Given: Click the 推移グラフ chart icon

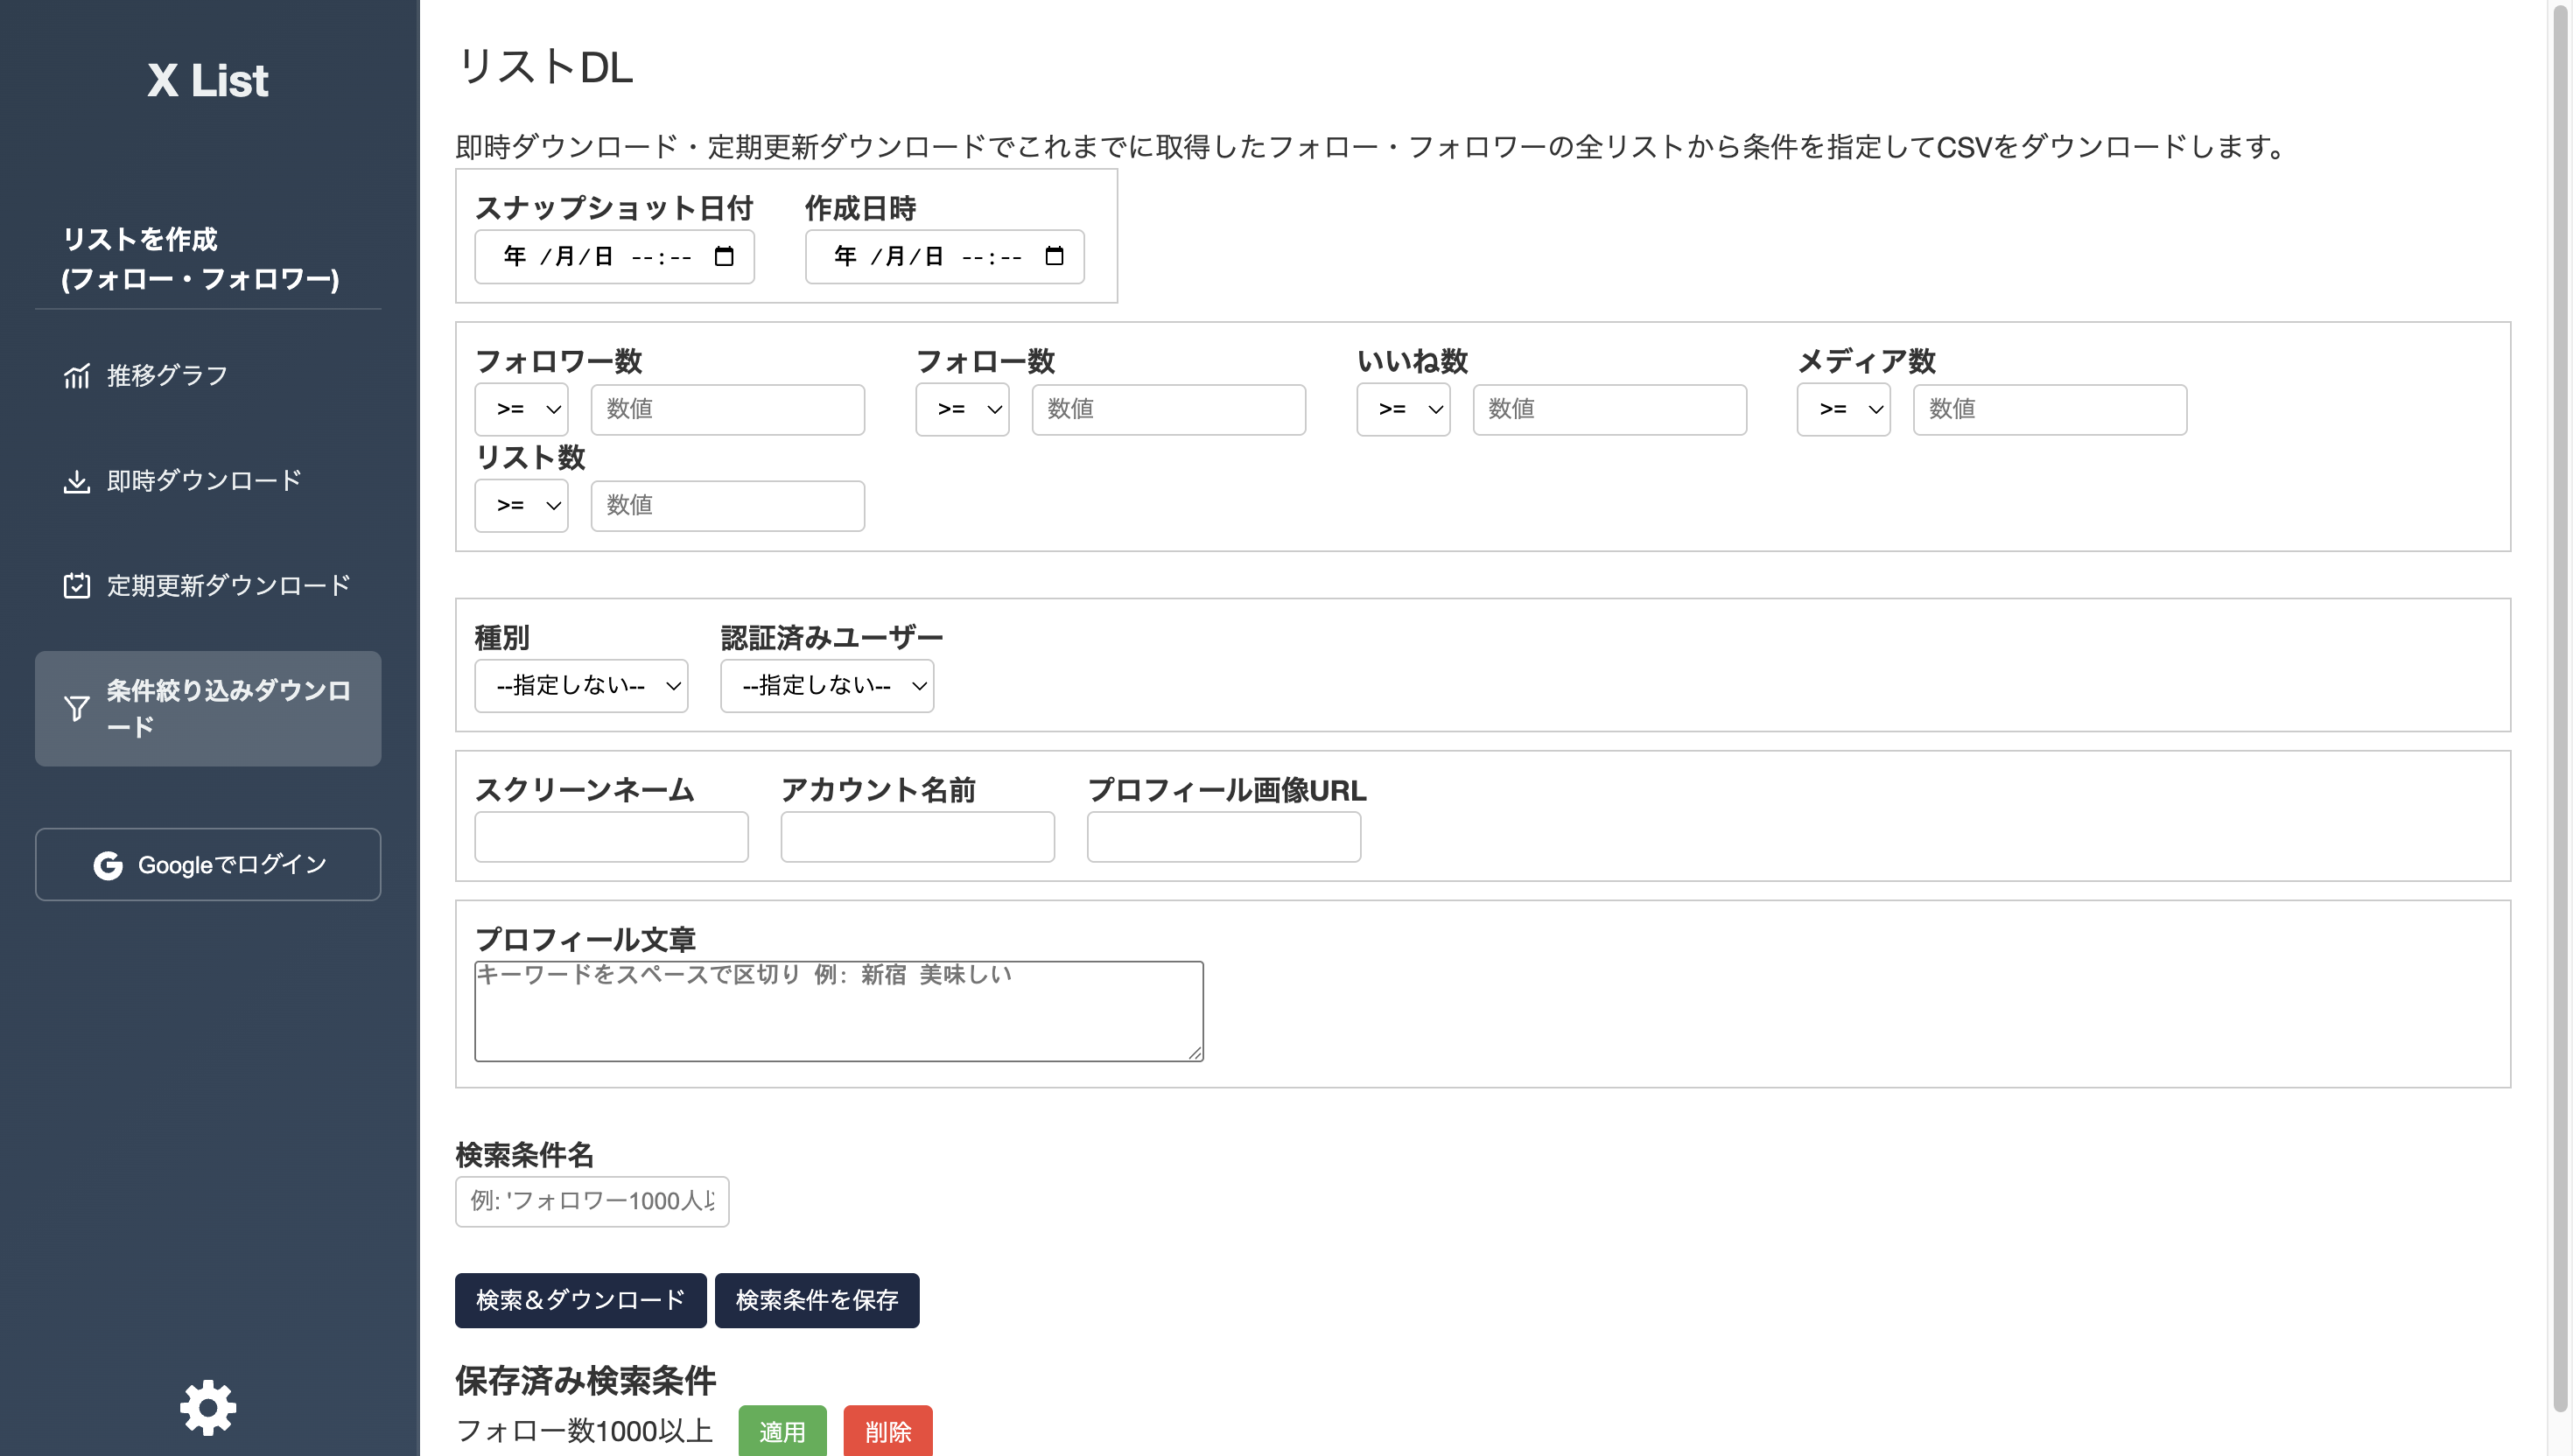Looking at the screenshot, I should [77, 376].
